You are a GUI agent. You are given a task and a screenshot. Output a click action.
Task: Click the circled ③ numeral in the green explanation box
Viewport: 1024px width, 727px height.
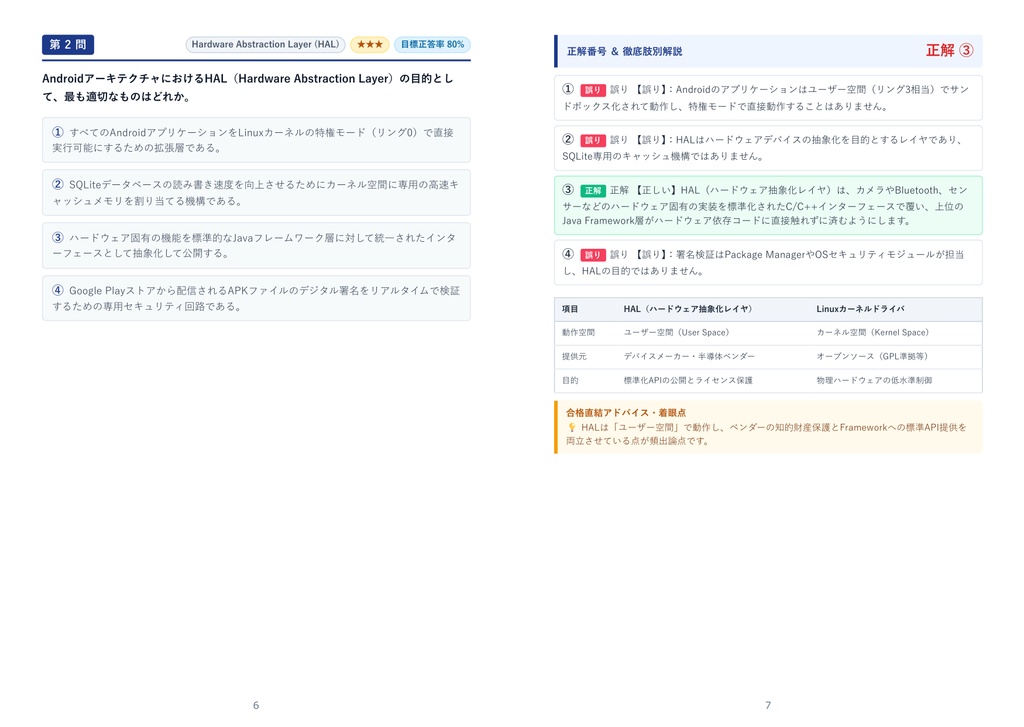coord(568,190)
